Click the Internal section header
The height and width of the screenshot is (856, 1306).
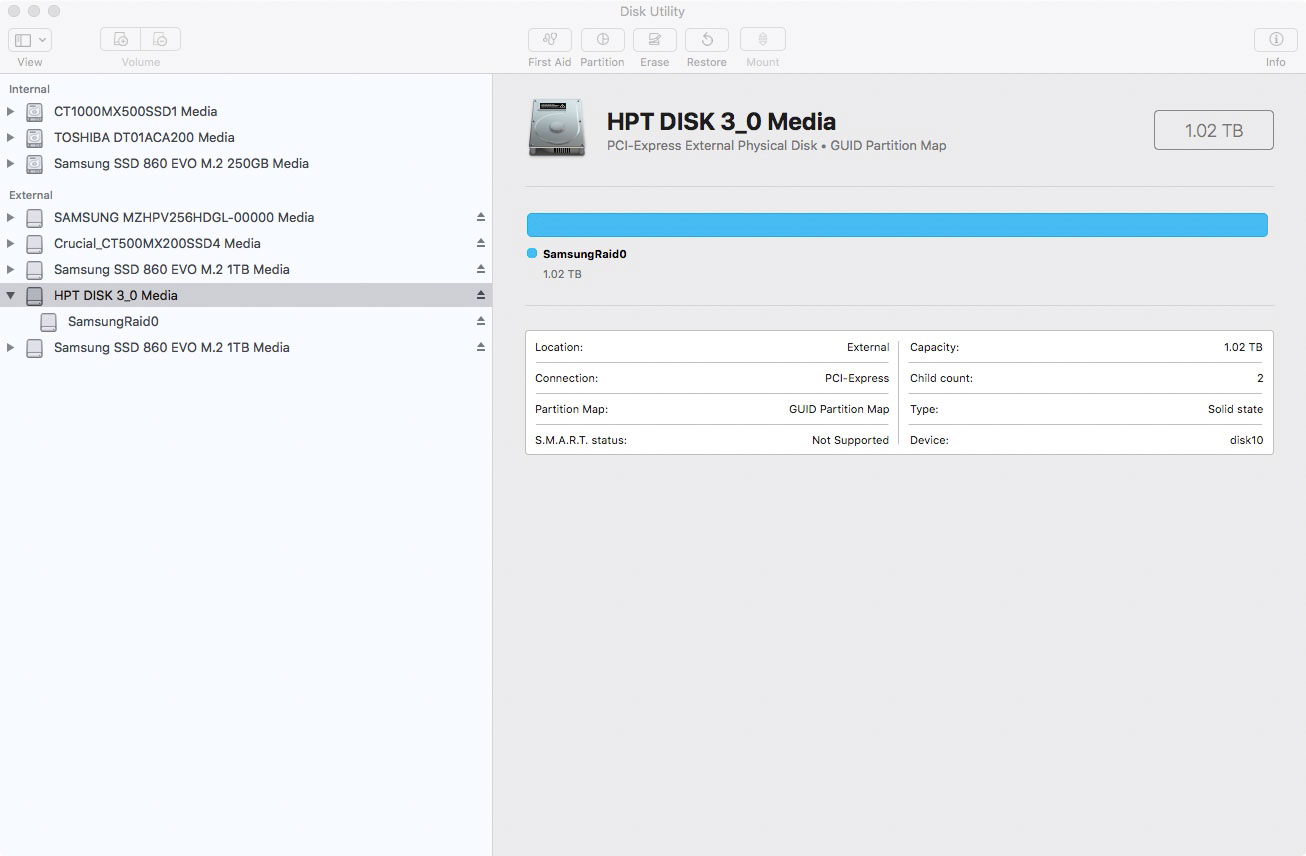point(29,89)
